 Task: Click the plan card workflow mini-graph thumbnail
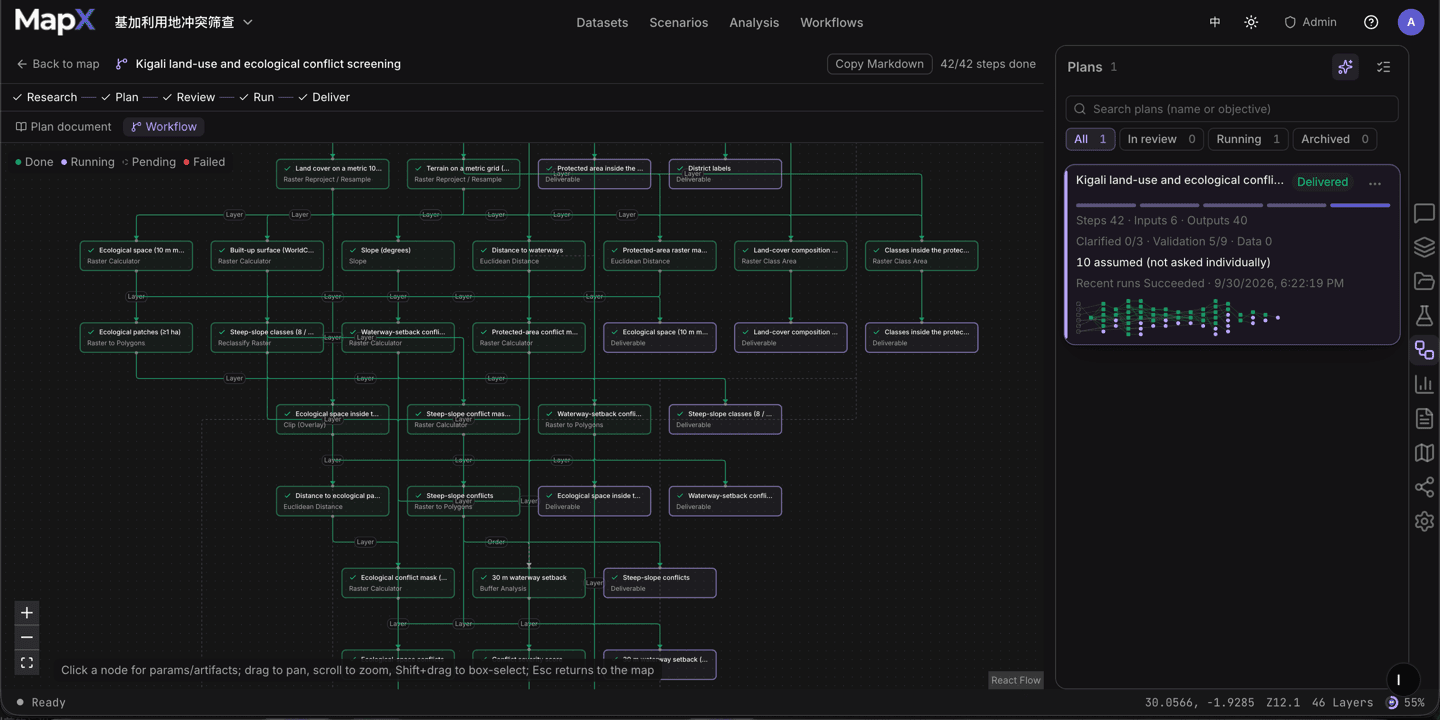pos(1180,317)
